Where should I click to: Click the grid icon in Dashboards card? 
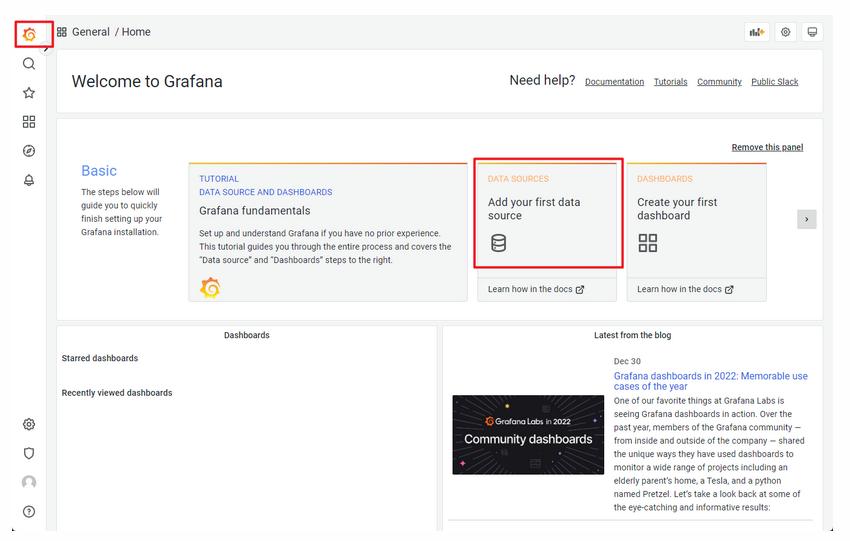pos(647,243)
